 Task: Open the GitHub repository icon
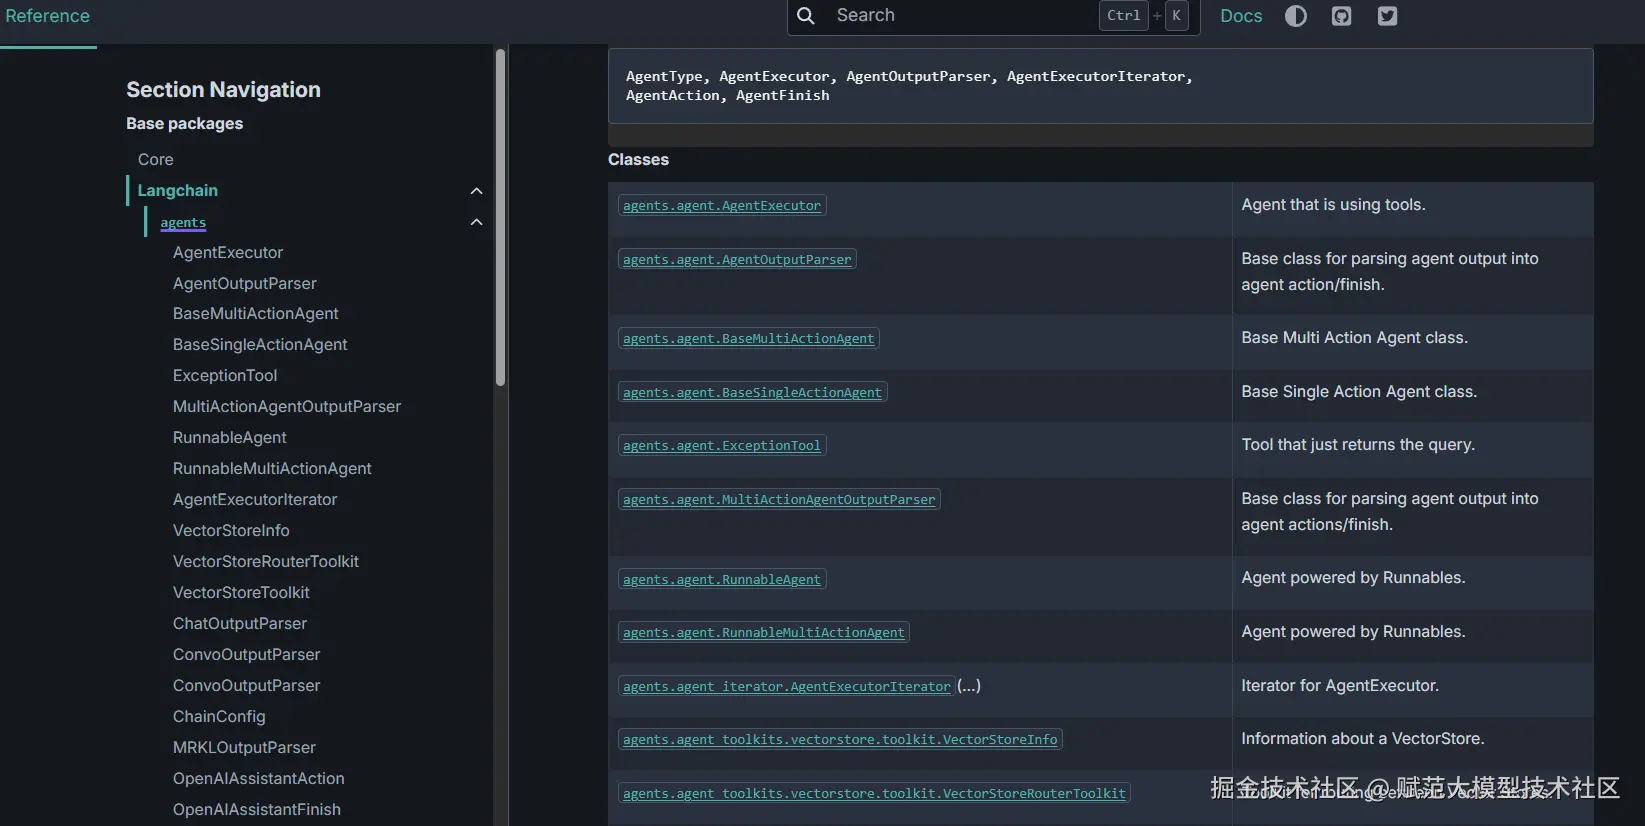click(x=1342, y=16)
